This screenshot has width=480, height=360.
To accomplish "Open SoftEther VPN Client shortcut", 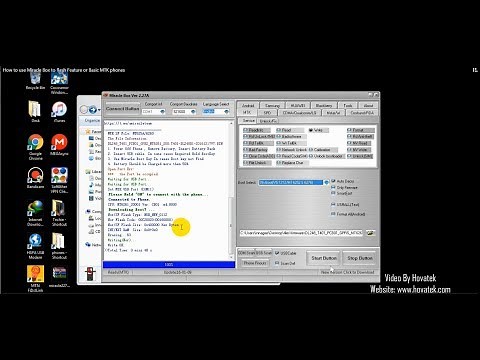I will tap(59, 180).
